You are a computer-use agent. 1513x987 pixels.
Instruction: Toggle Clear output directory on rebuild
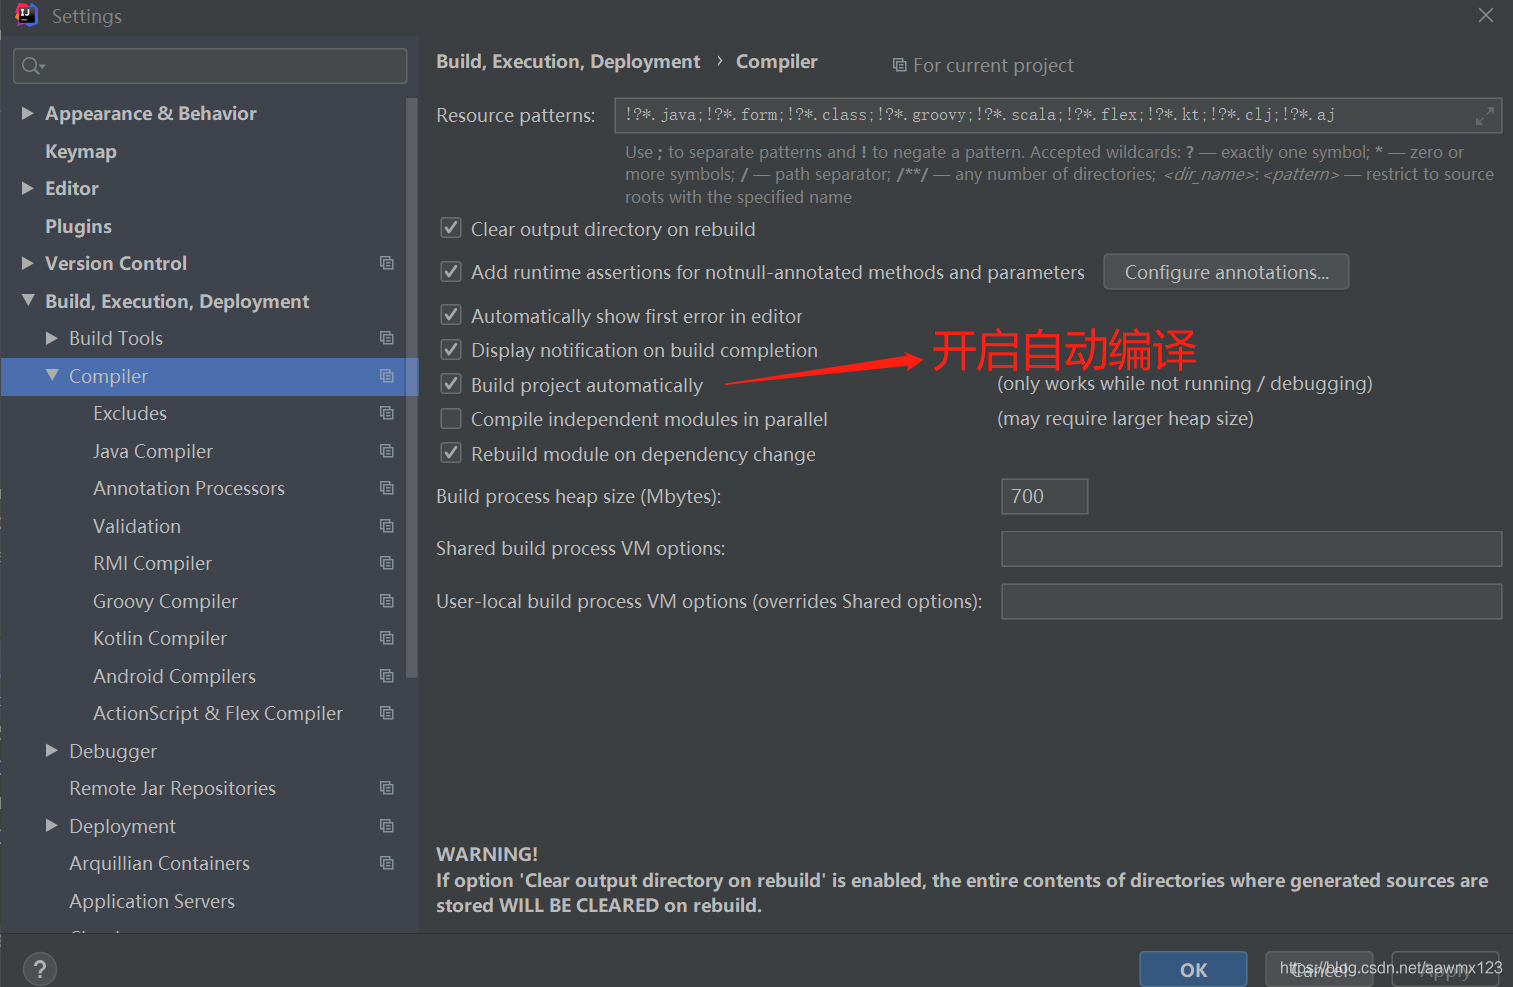tap(451, 228)
